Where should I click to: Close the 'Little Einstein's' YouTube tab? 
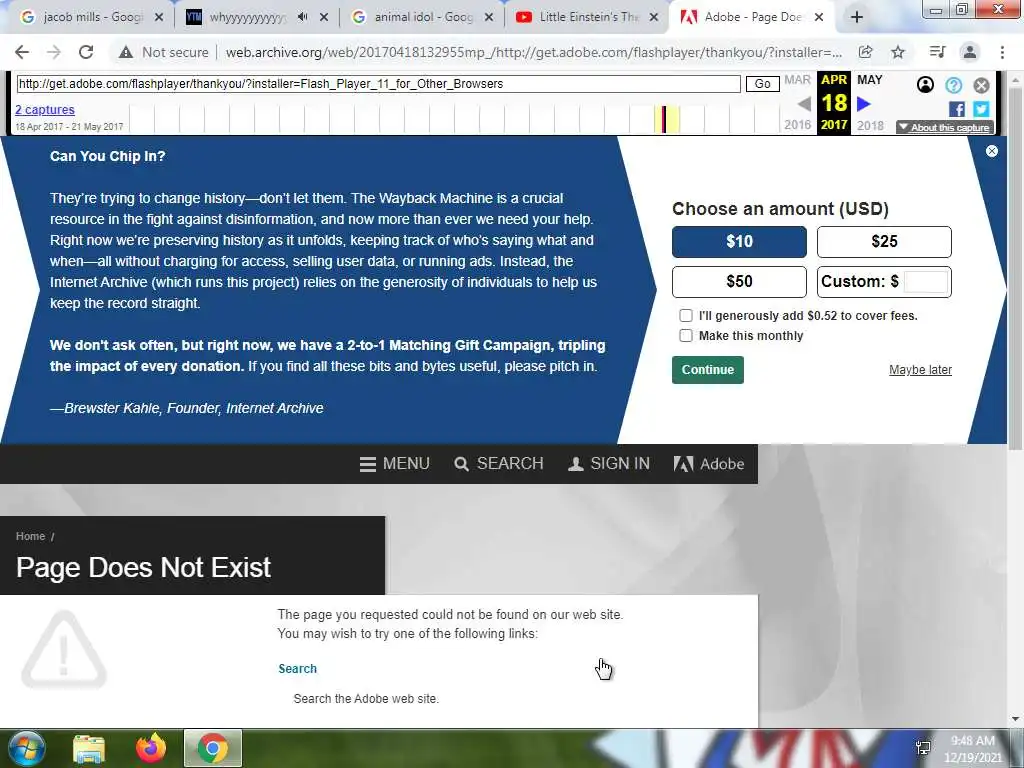click(654, 18)
